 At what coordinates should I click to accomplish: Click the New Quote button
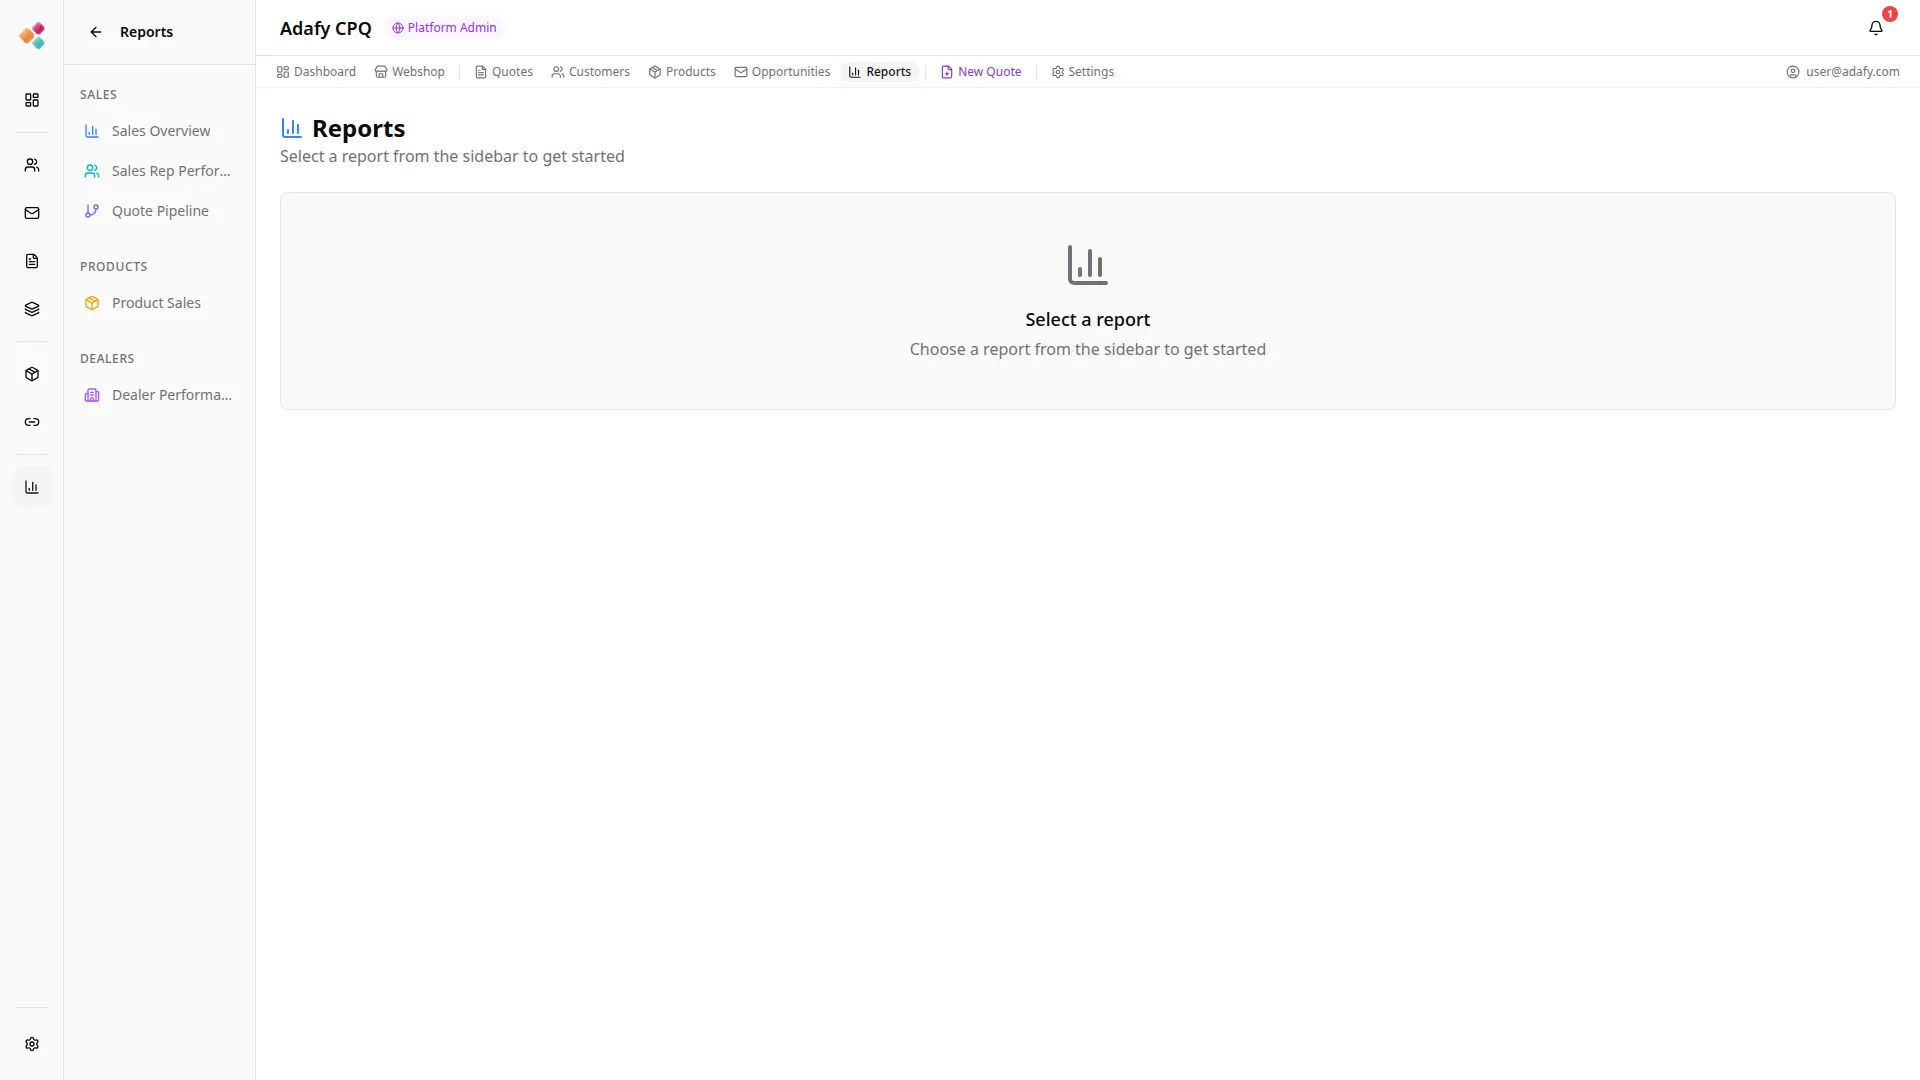point(981,72)
